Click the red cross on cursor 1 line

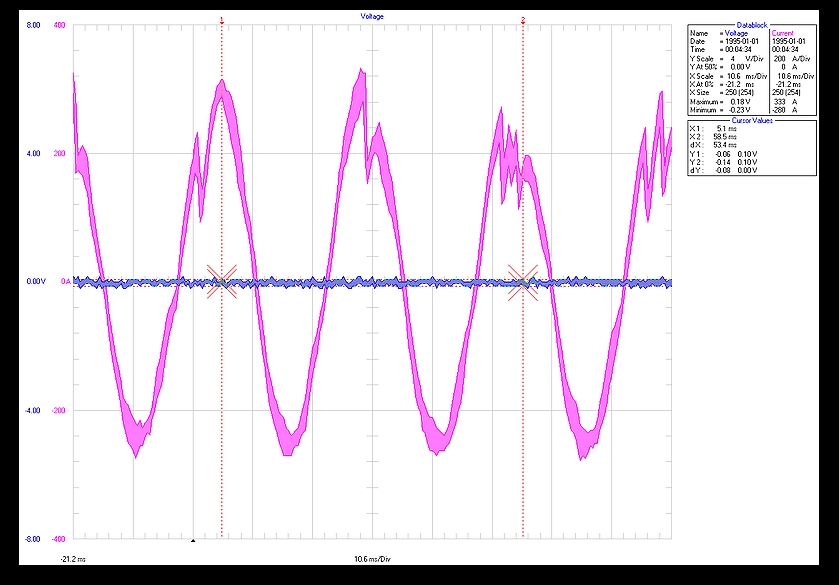pos(222,281)
